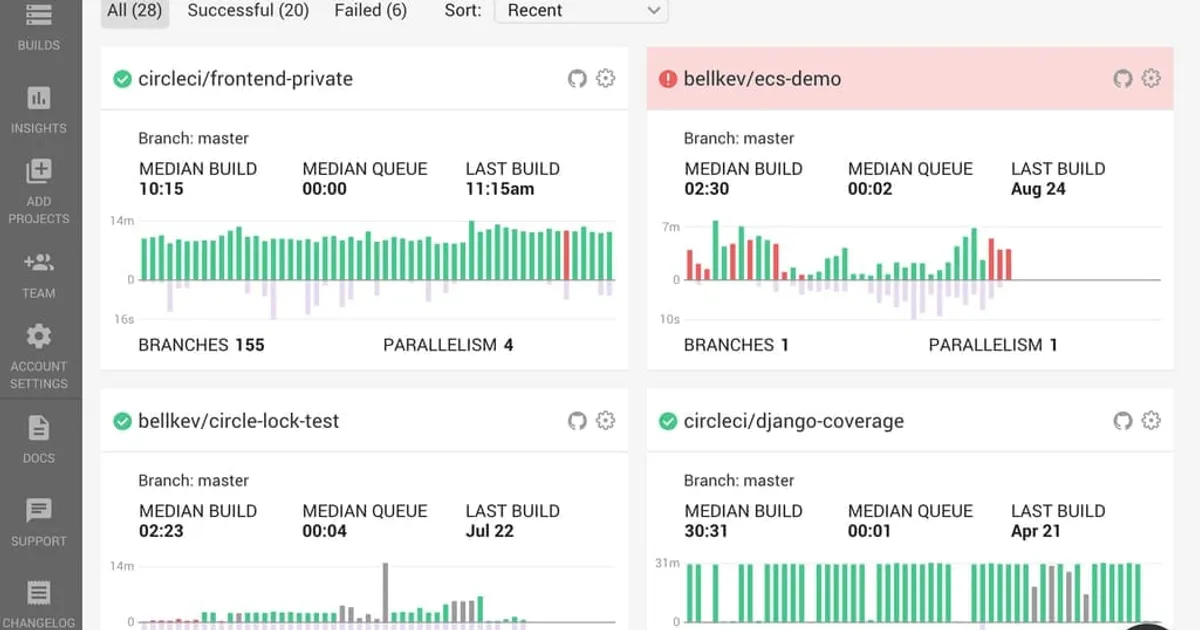The width and height of the screenshot is (1200, 630).
Task: Open the Sort dropdown showing Recent
Action: (580, 11)
